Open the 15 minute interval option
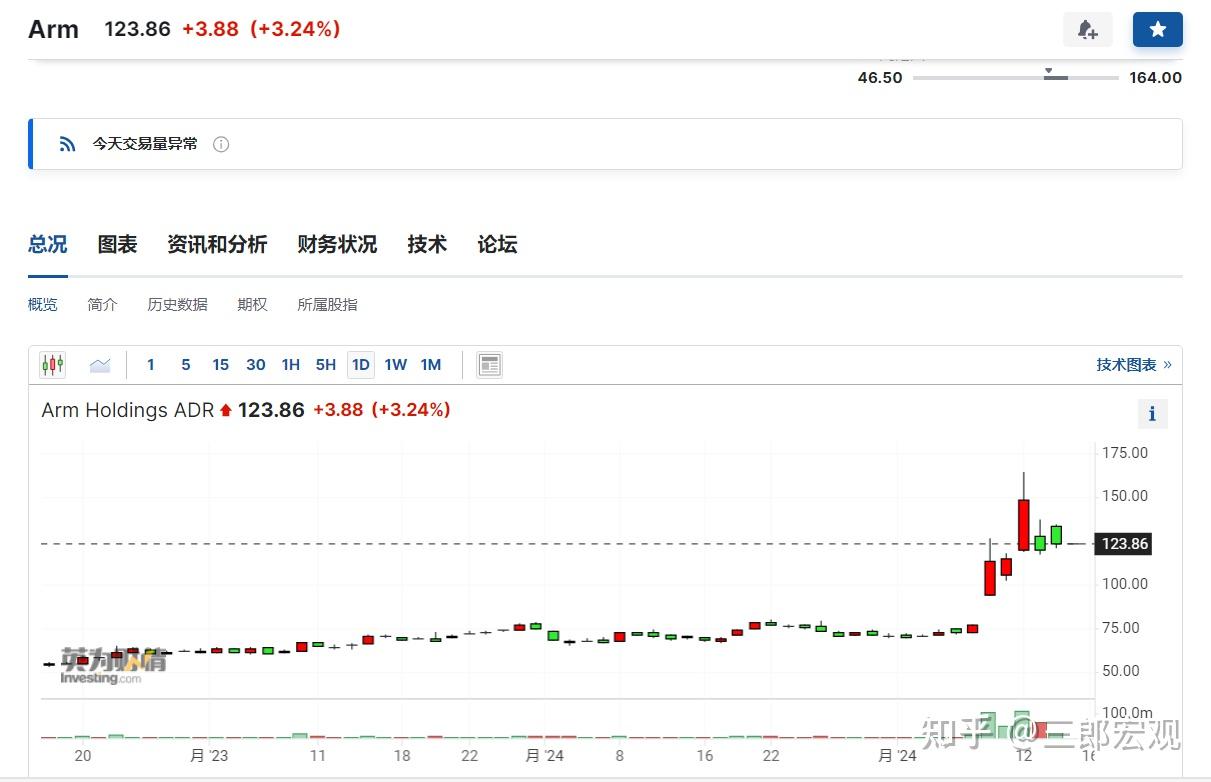Screen dimensions: 1211x782 click(x=220, y=364)
